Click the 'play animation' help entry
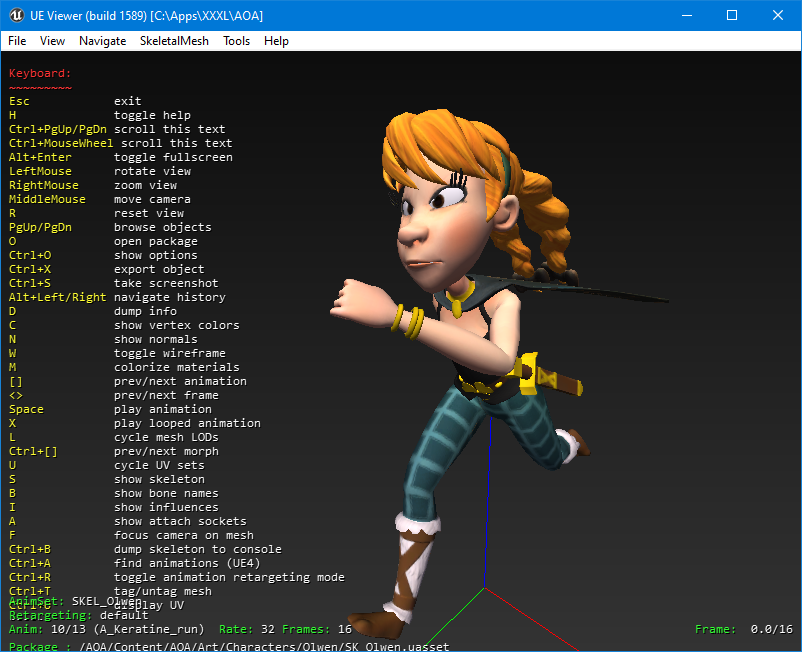The image size is (802, 652). [x=163, y=409]
